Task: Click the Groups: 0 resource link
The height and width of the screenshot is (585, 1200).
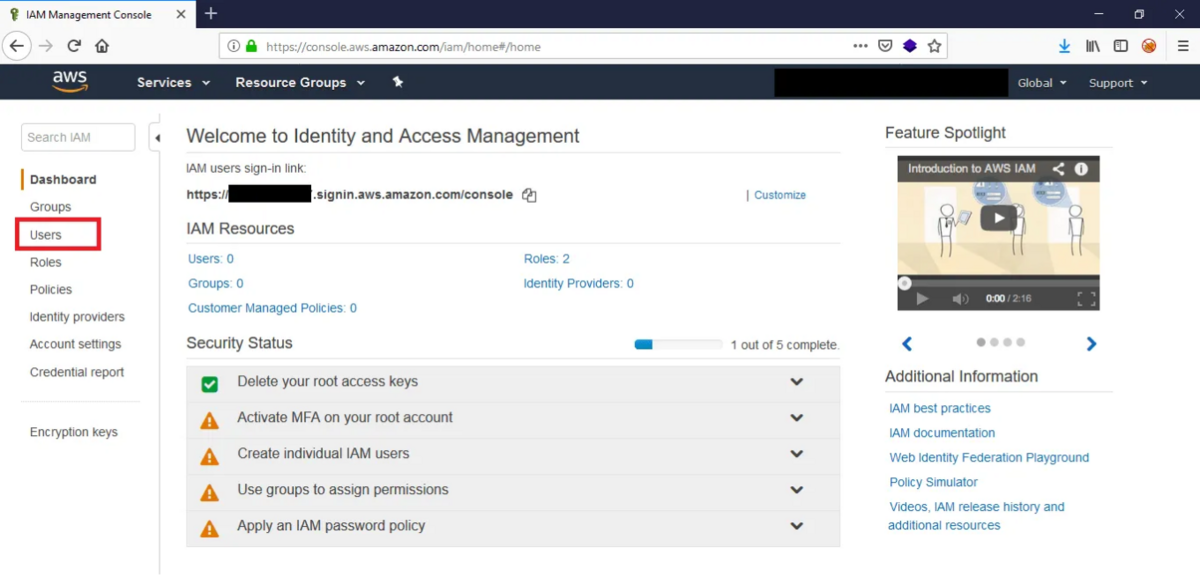Action: tap(216, 284)
